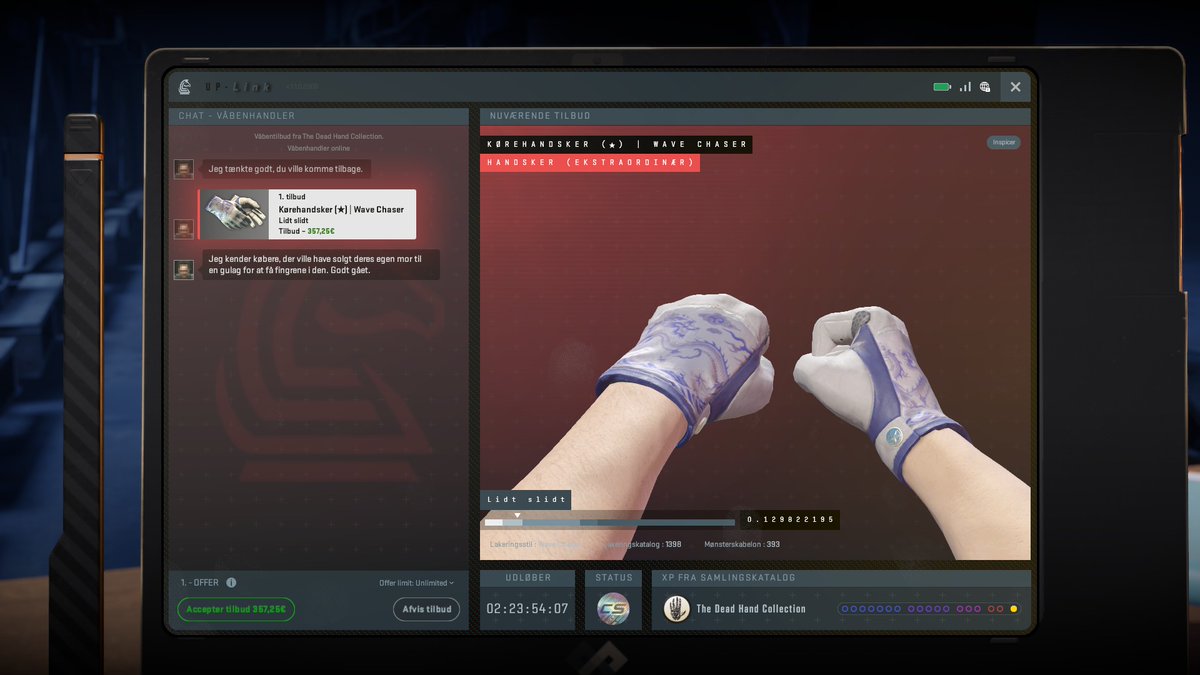The image size is (1200, 675).
Task: Open the Wave Chaser gloves offer thumbnail
Action: (x=235, y=214)
